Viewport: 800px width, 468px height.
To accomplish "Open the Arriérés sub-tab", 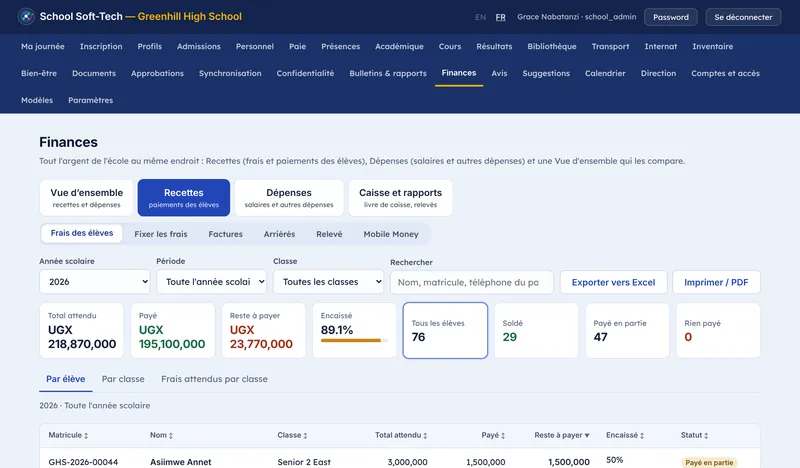I will click(x=279, y=234).
